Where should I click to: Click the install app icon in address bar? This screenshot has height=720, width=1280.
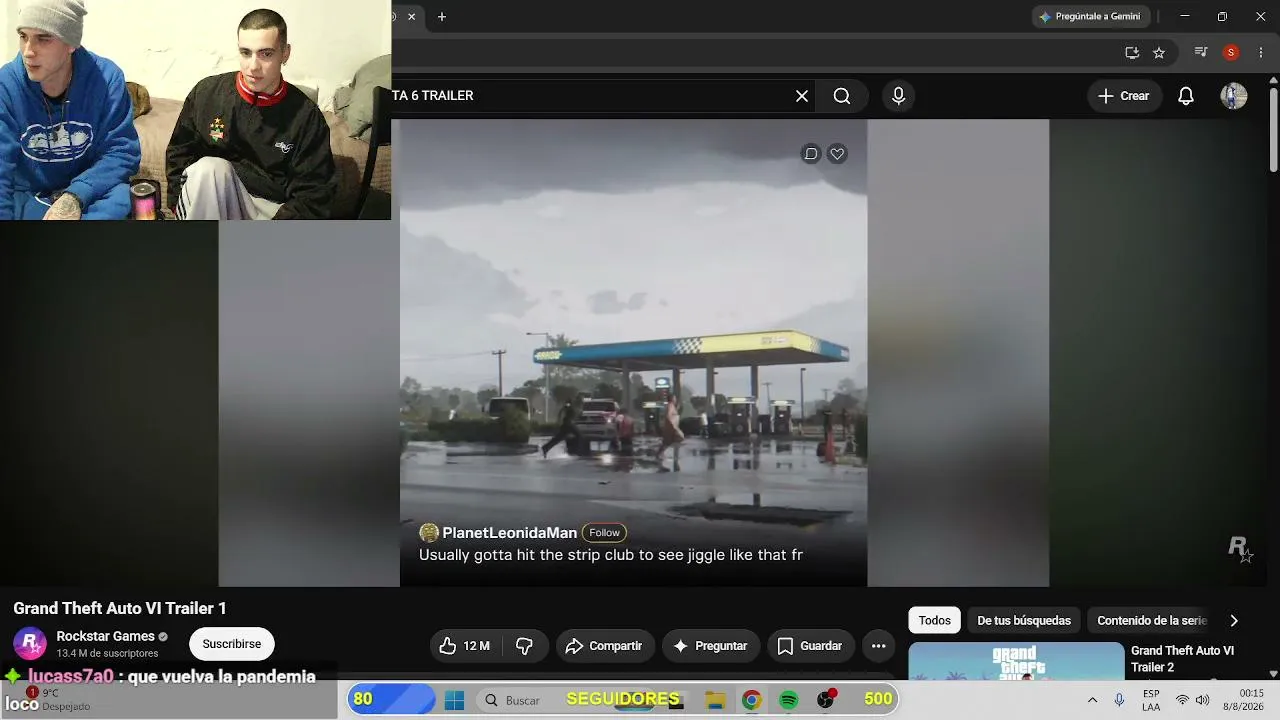pos(1132,52)
